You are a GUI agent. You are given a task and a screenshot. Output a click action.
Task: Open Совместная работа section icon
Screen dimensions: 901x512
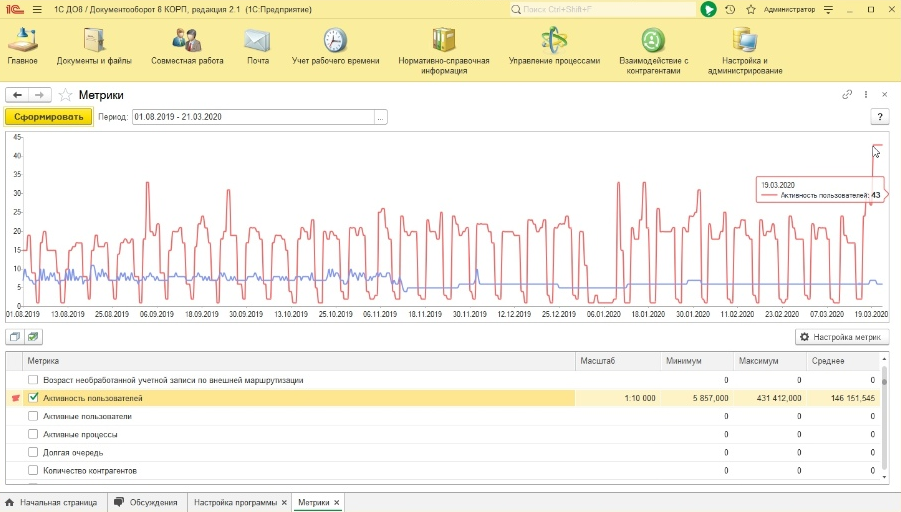[x=187, y=40]
